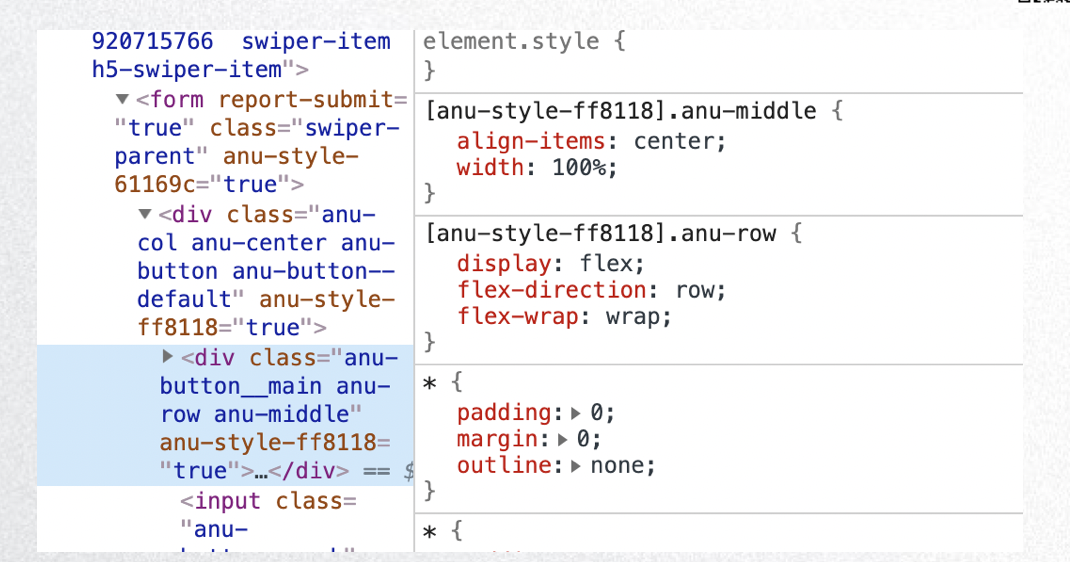Collapse the anu-col anu-center div node
This screenshot has height=562, width=1070.
(x=145, y=214)
